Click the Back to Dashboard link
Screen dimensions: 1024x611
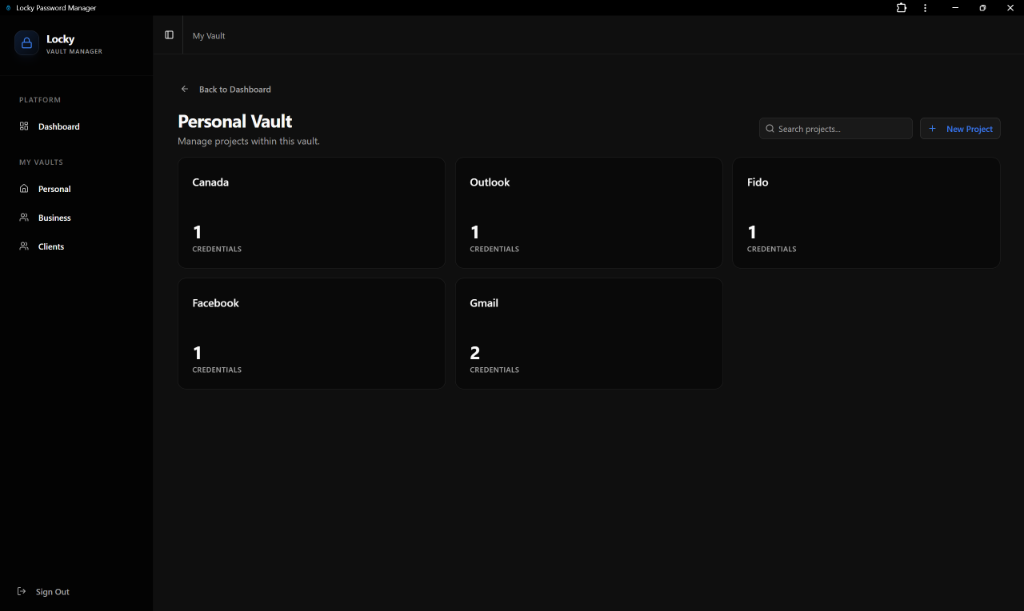point(234,89)
